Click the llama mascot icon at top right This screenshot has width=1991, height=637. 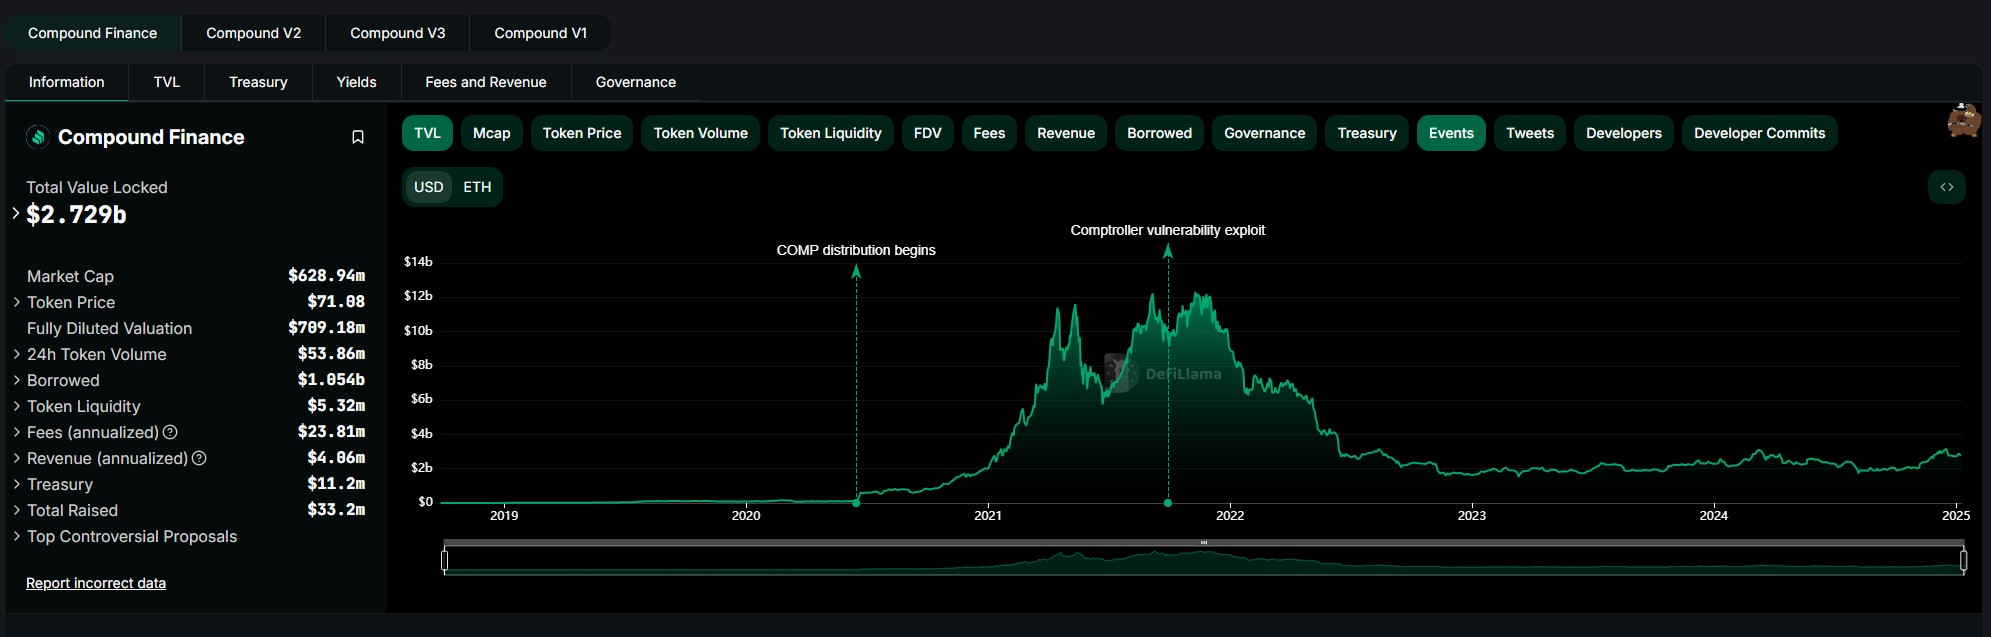click(1963, 121)
